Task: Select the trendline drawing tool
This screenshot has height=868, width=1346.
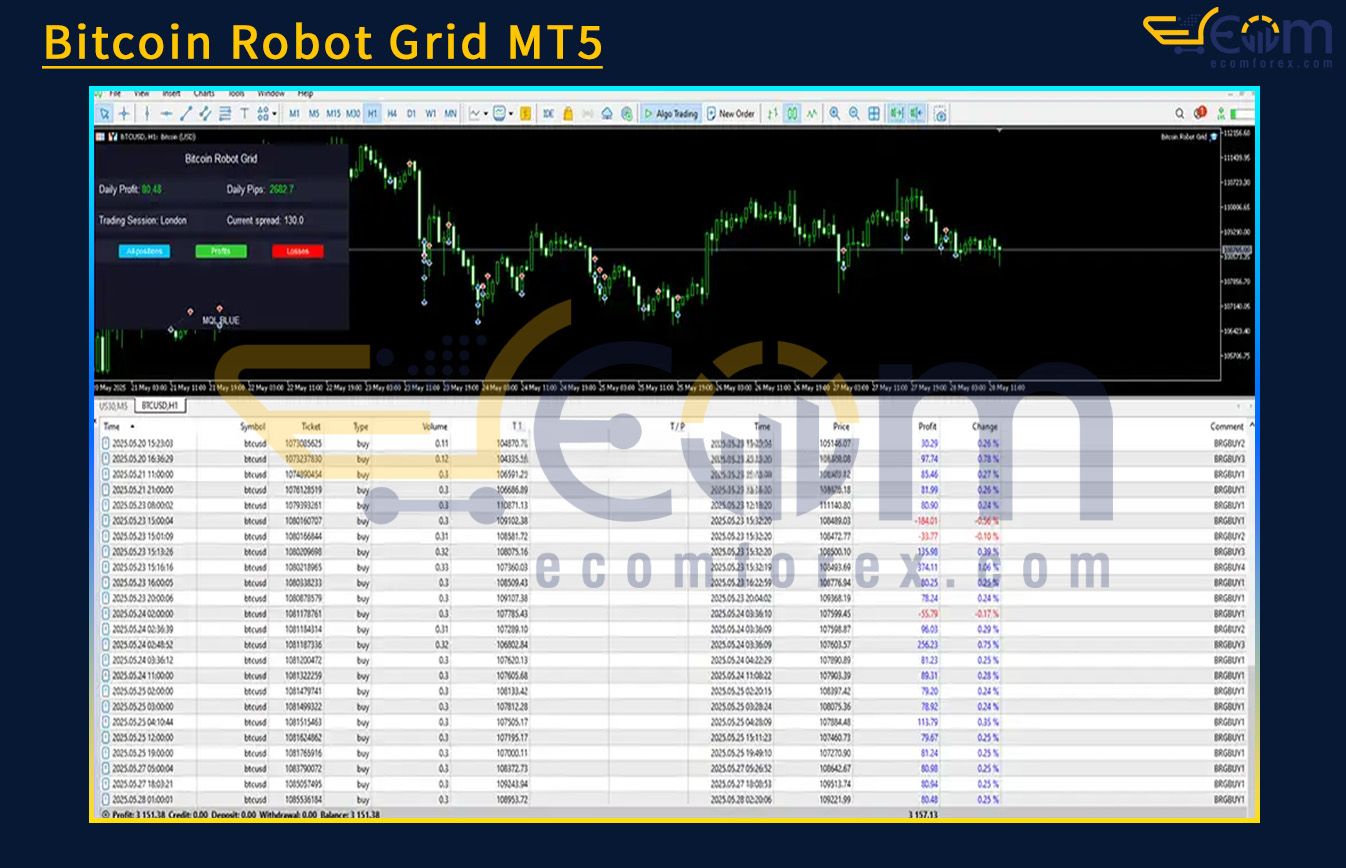Action: (x=186, y=114)
